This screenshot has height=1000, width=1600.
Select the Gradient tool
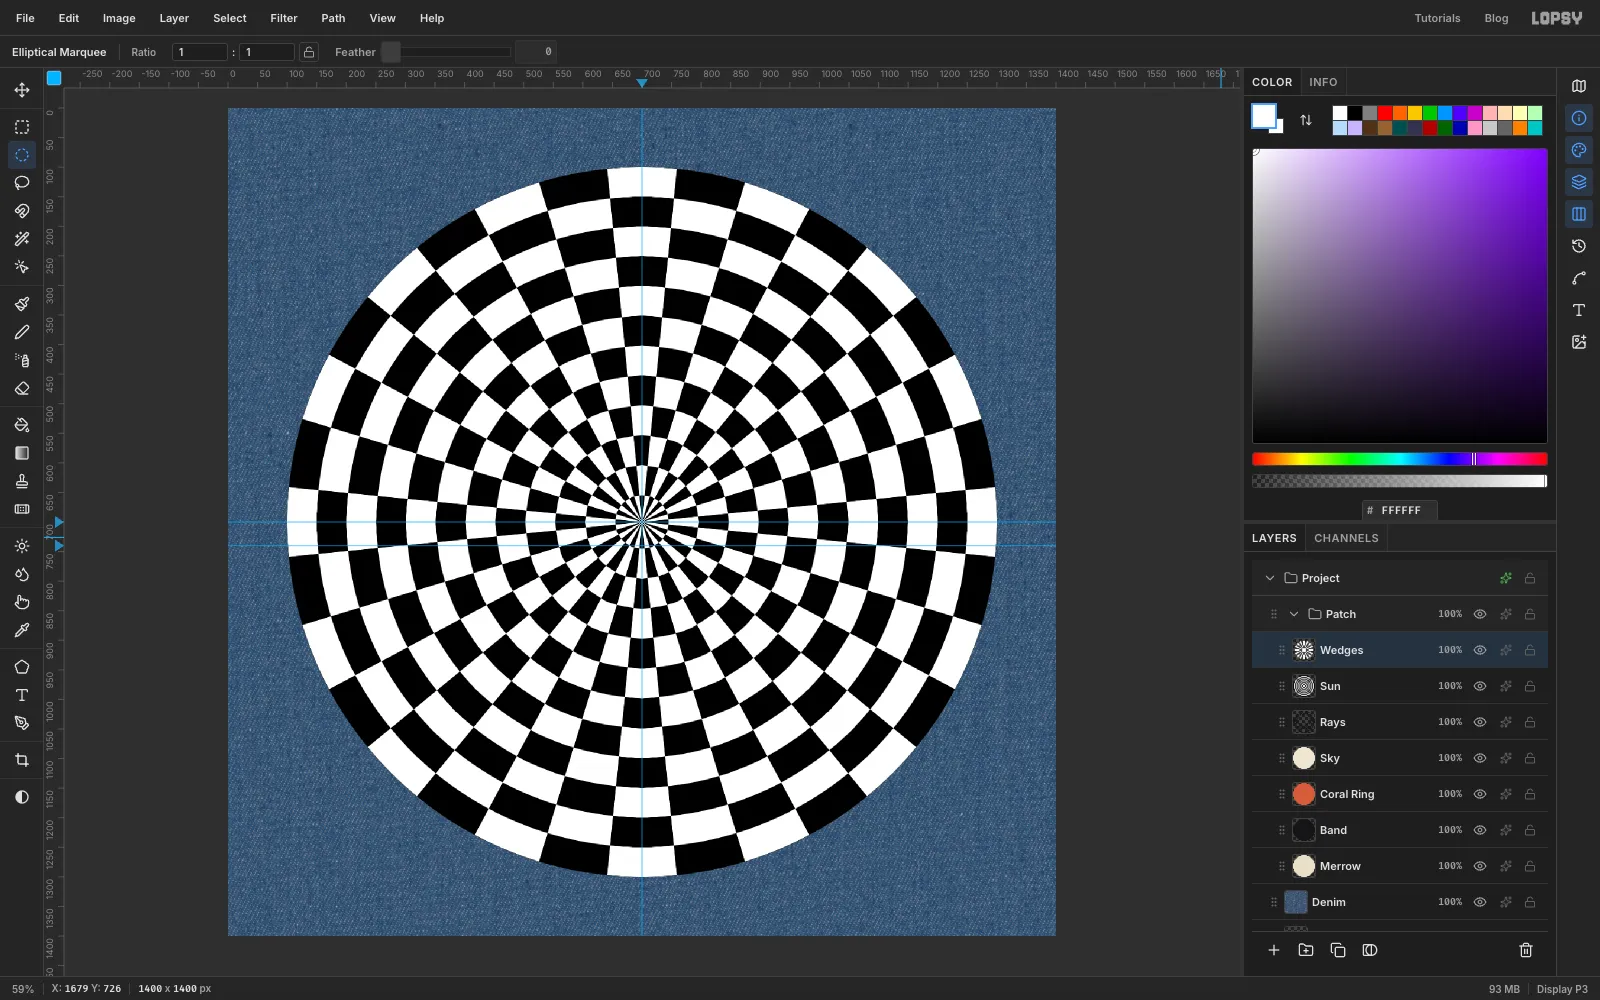click(x=22, y=453)
